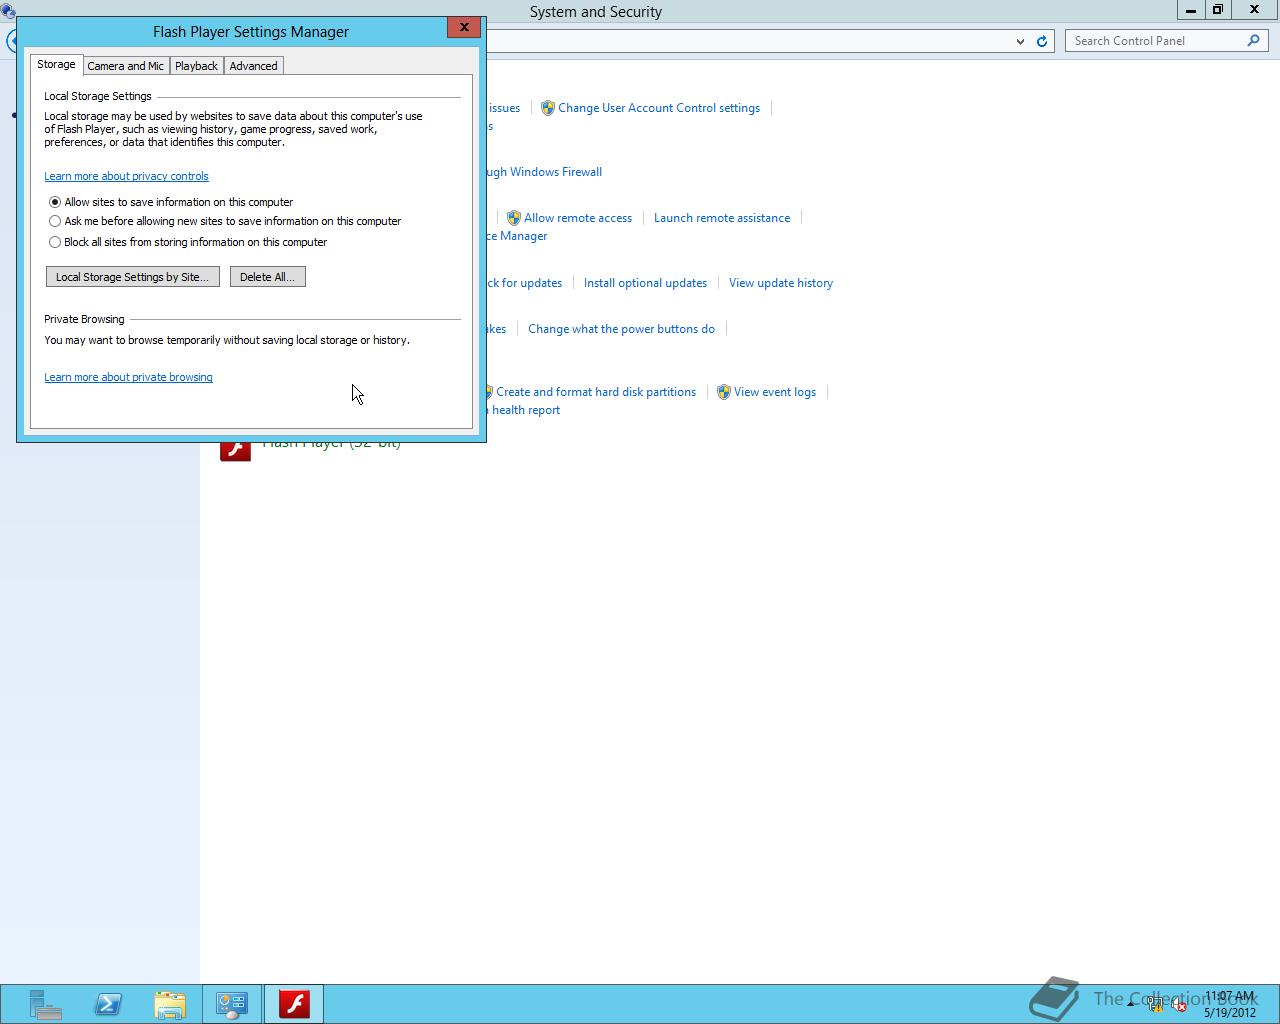Show hidden tray icons arrow
The image size is (1280, 1024).
tap(1131, 1004)
